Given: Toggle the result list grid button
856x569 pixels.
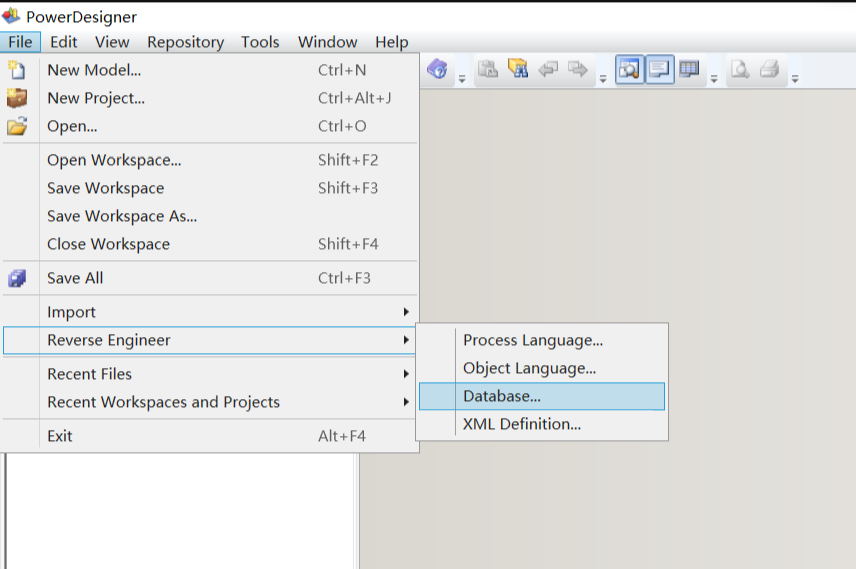Looking at the screenshot, I should (689, 70).
